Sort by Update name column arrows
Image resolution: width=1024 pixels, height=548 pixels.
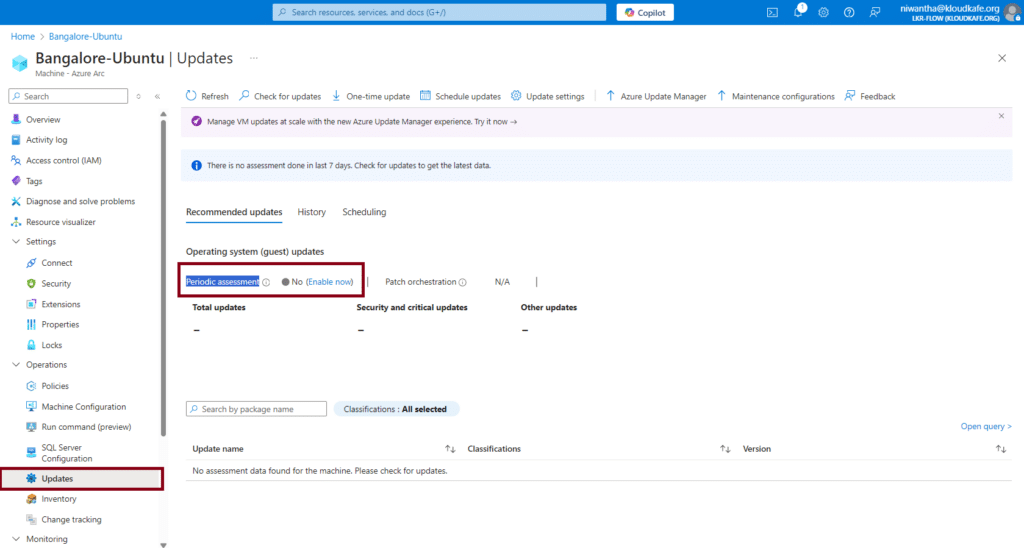tap(450, 449)
